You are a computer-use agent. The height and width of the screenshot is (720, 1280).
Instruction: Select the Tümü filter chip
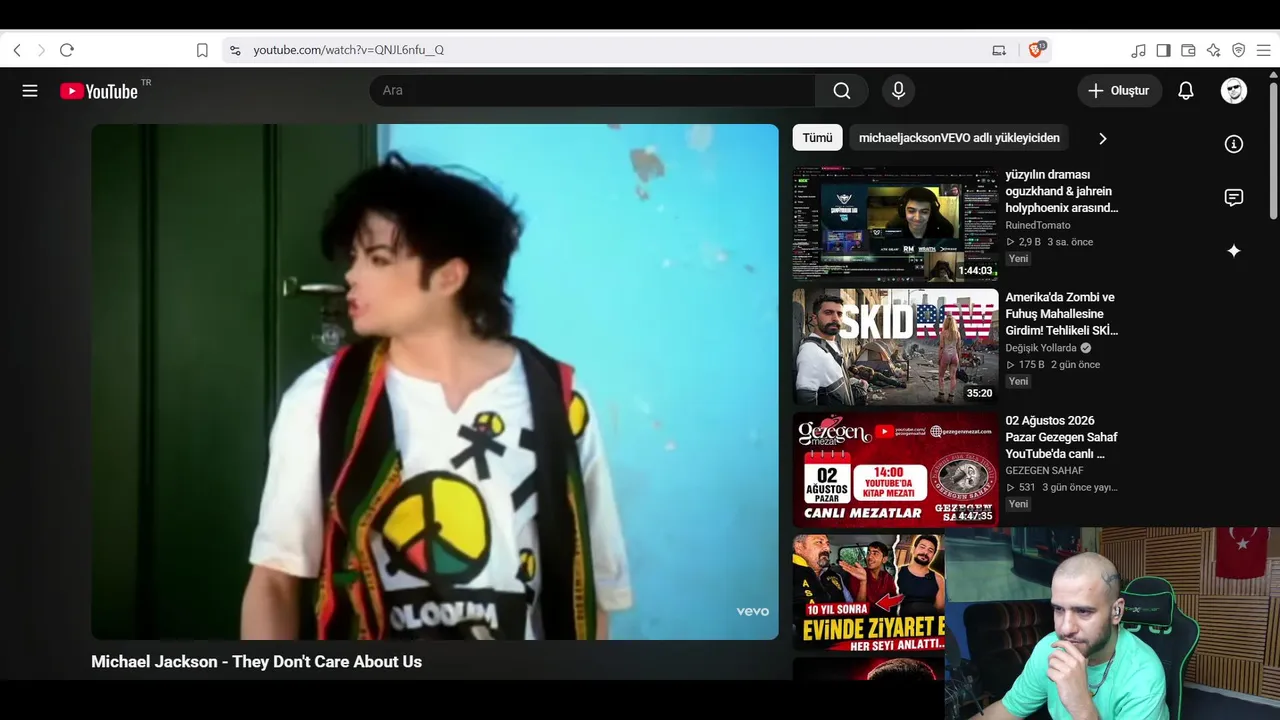[x=817, y=138]
